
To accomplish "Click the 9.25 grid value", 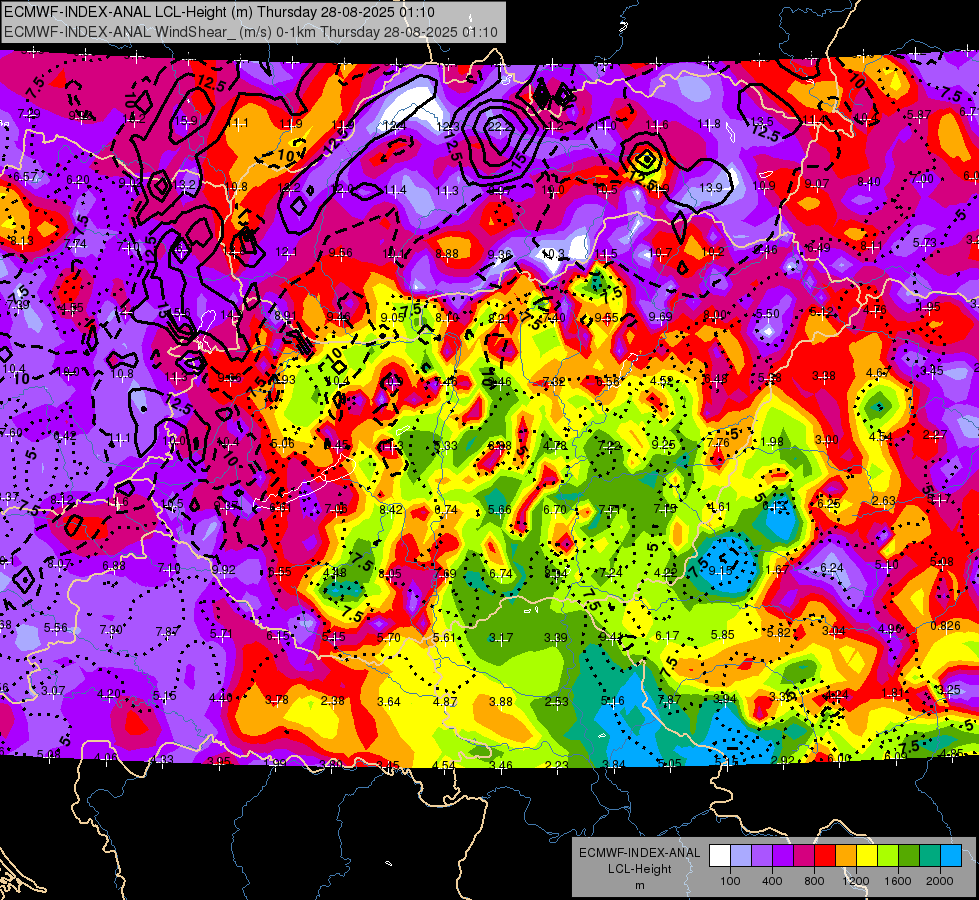I will pos(664,444).
